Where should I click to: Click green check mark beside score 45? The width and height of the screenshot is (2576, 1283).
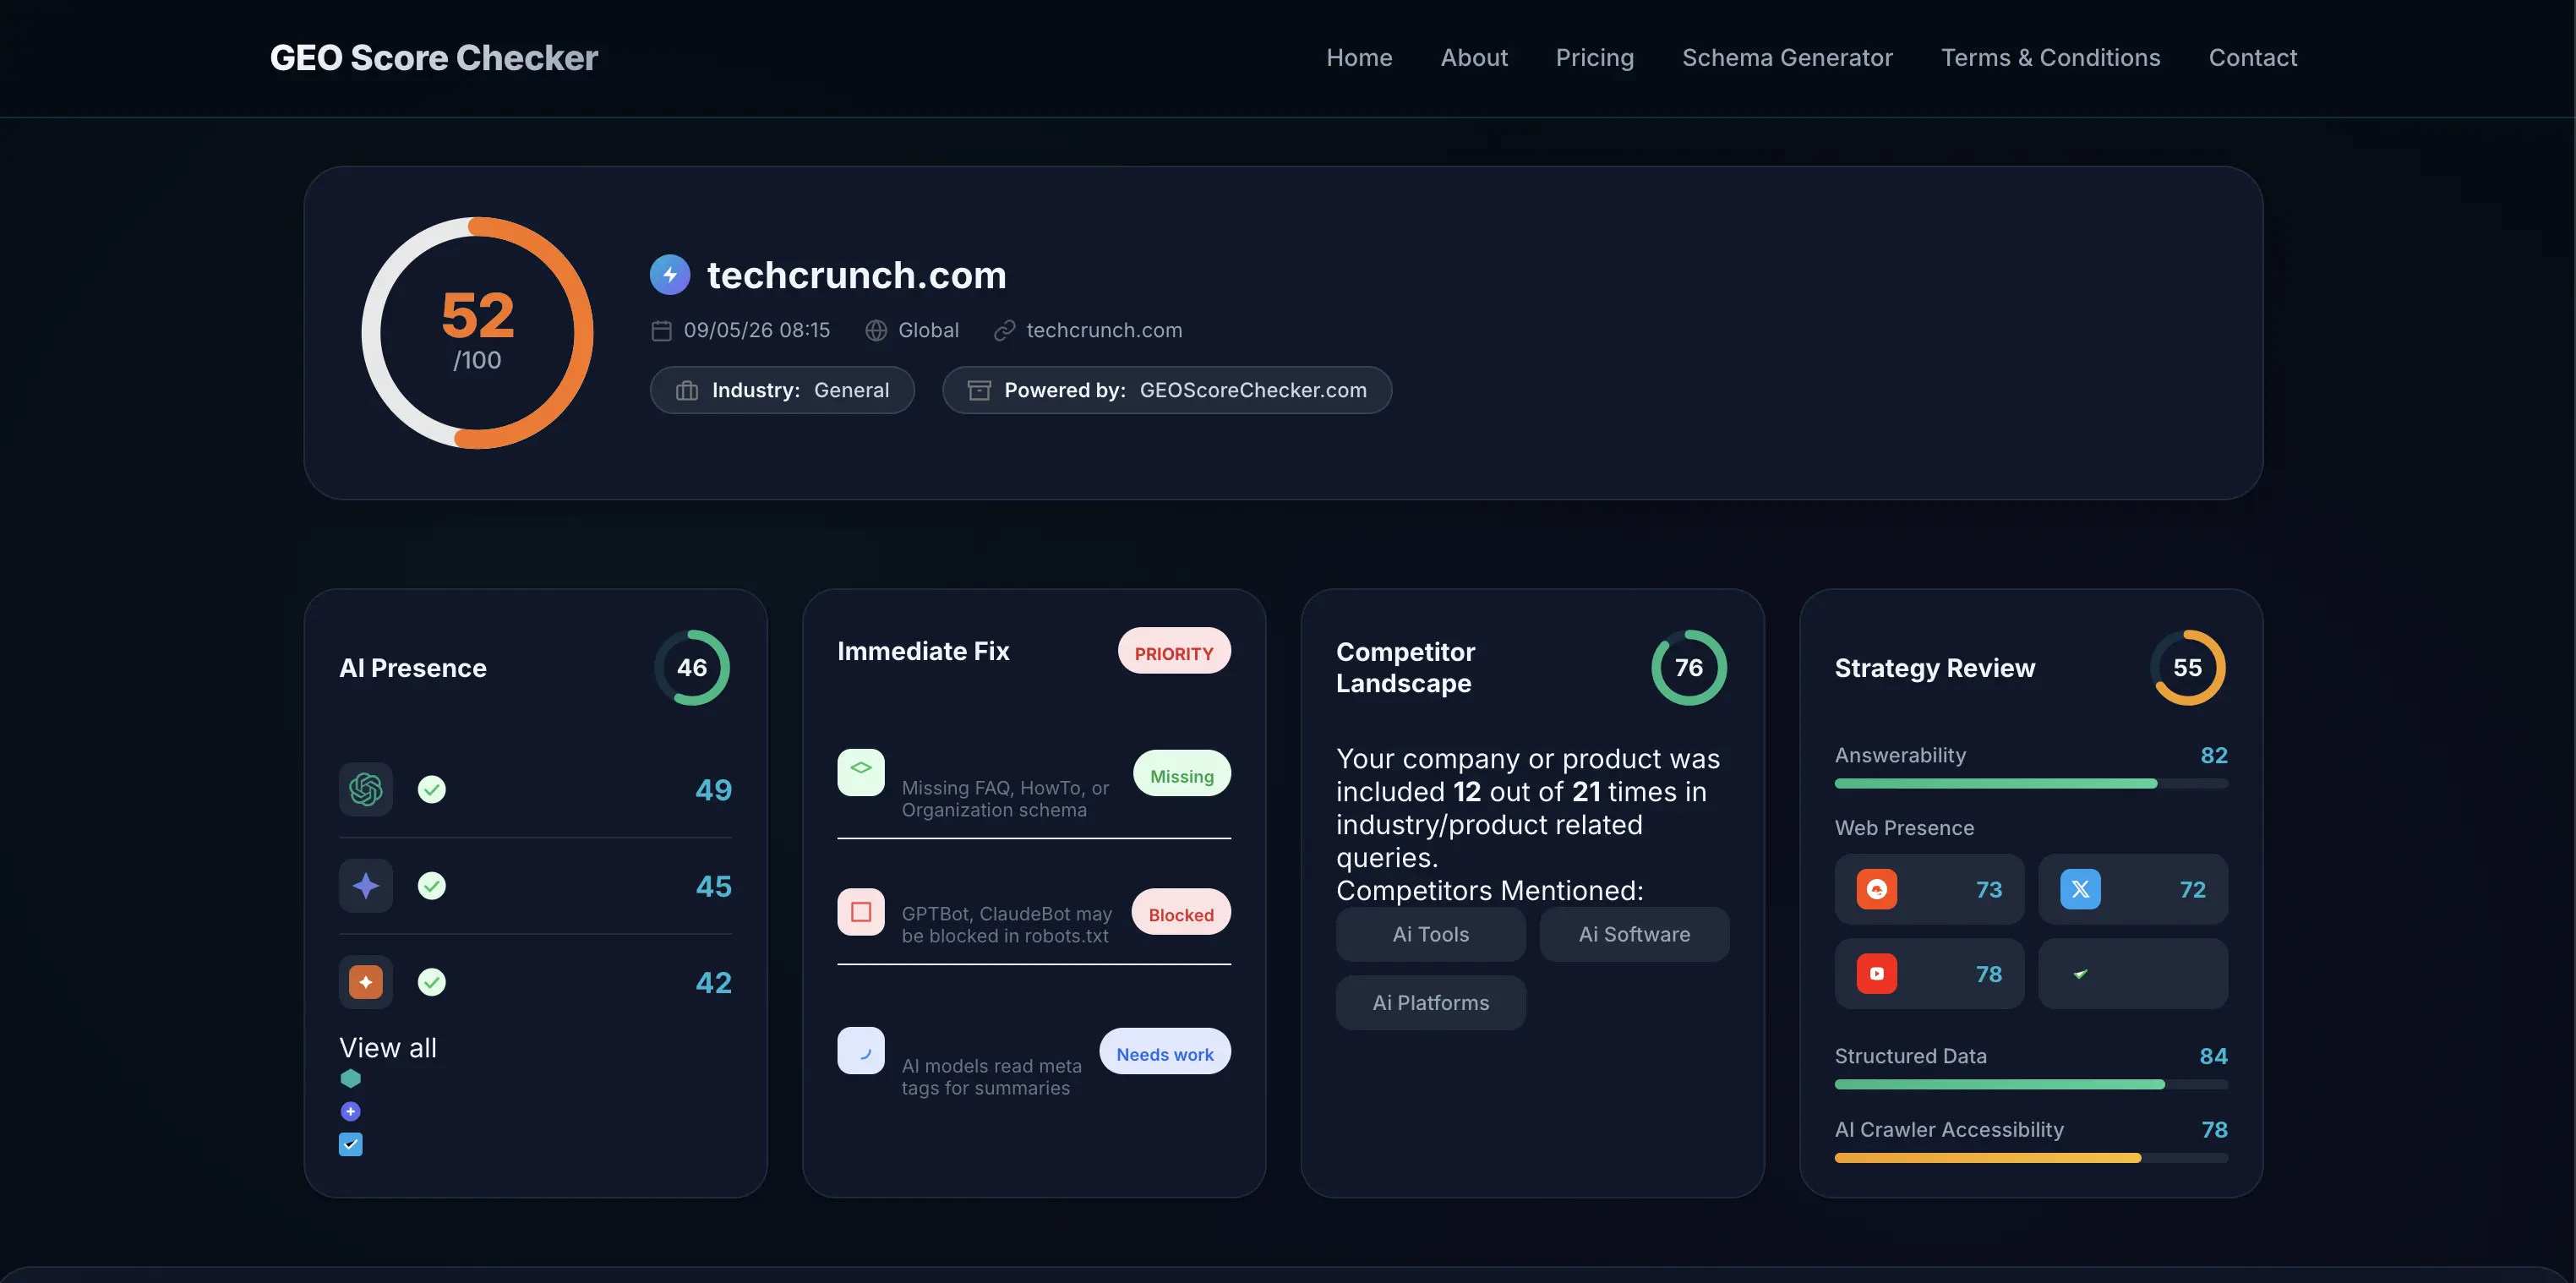coord(431,886)
